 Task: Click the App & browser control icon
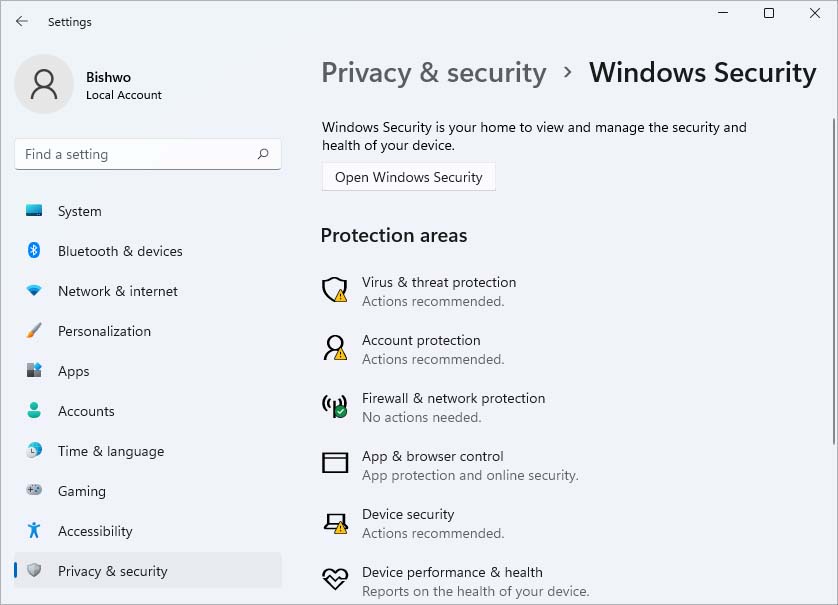(334, 463)
